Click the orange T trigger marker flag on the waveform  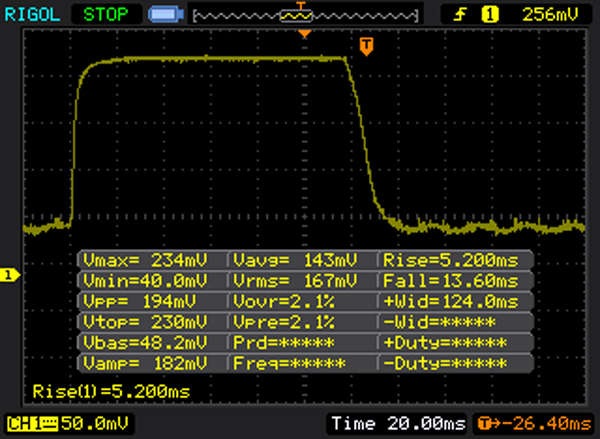[366, 47]
